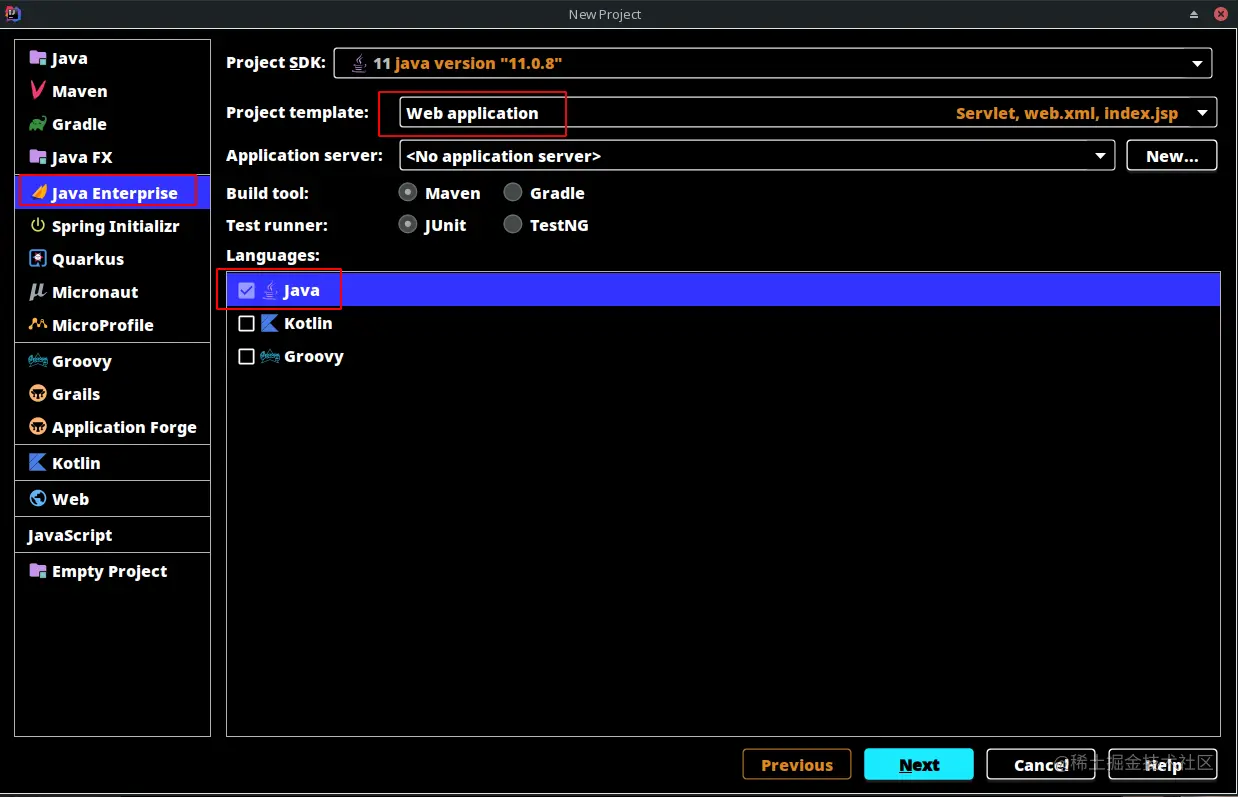1238x797 pixels.
Task: Select Maven build tool radio button
Action: pos(408,192)
